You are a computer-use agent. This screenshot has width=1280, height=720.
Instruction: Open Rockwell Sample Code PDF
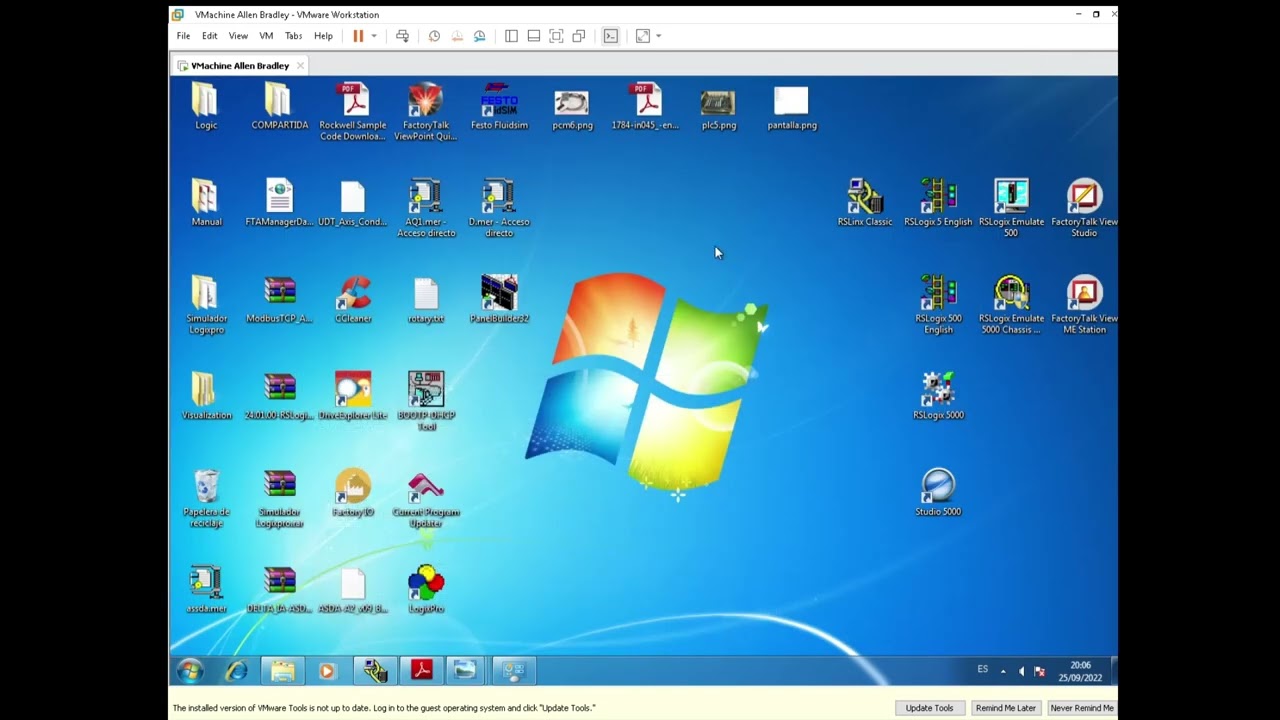click(352, 112)
